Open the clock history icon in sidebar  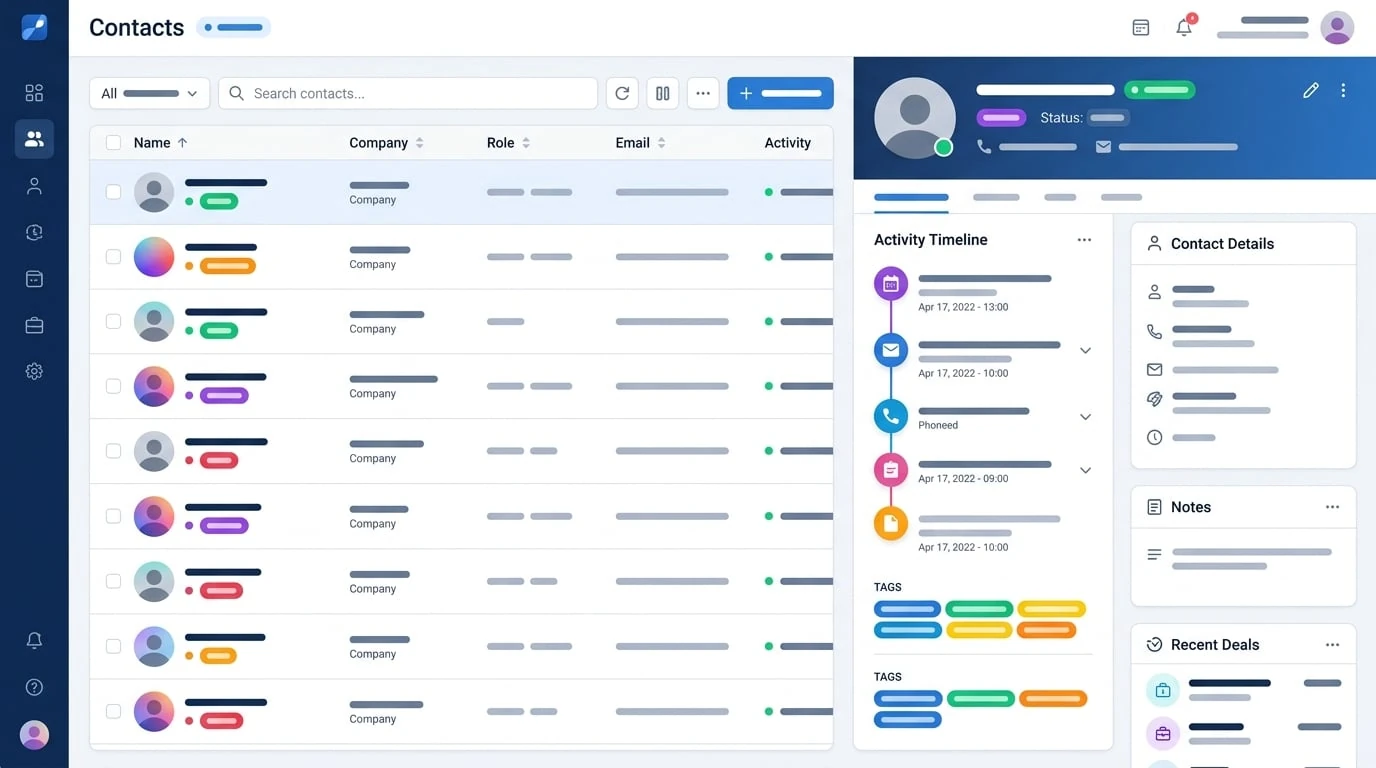tap(34, 232)
